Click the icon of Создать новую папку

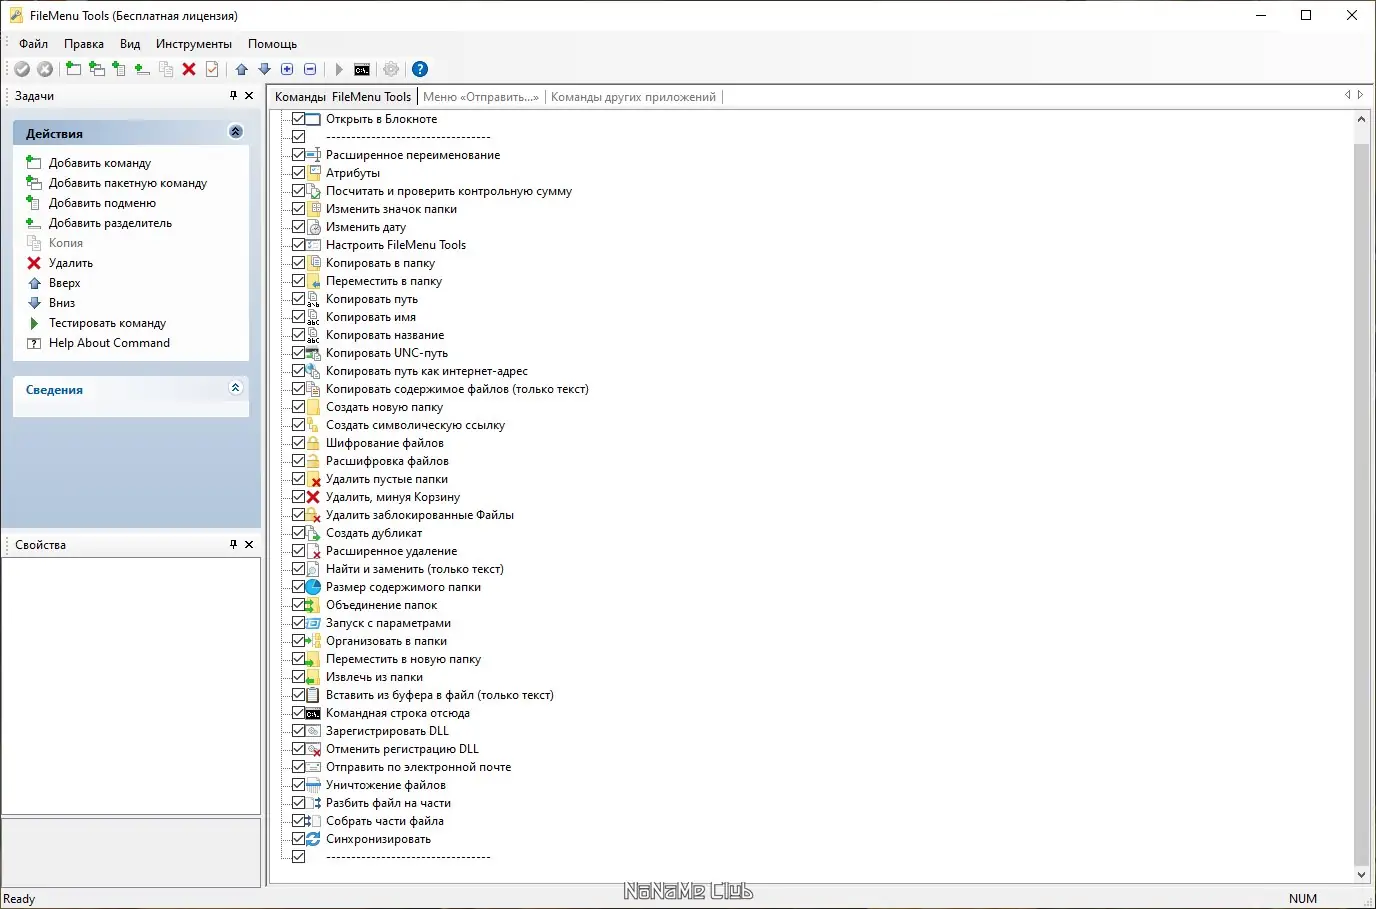(313, 407)
